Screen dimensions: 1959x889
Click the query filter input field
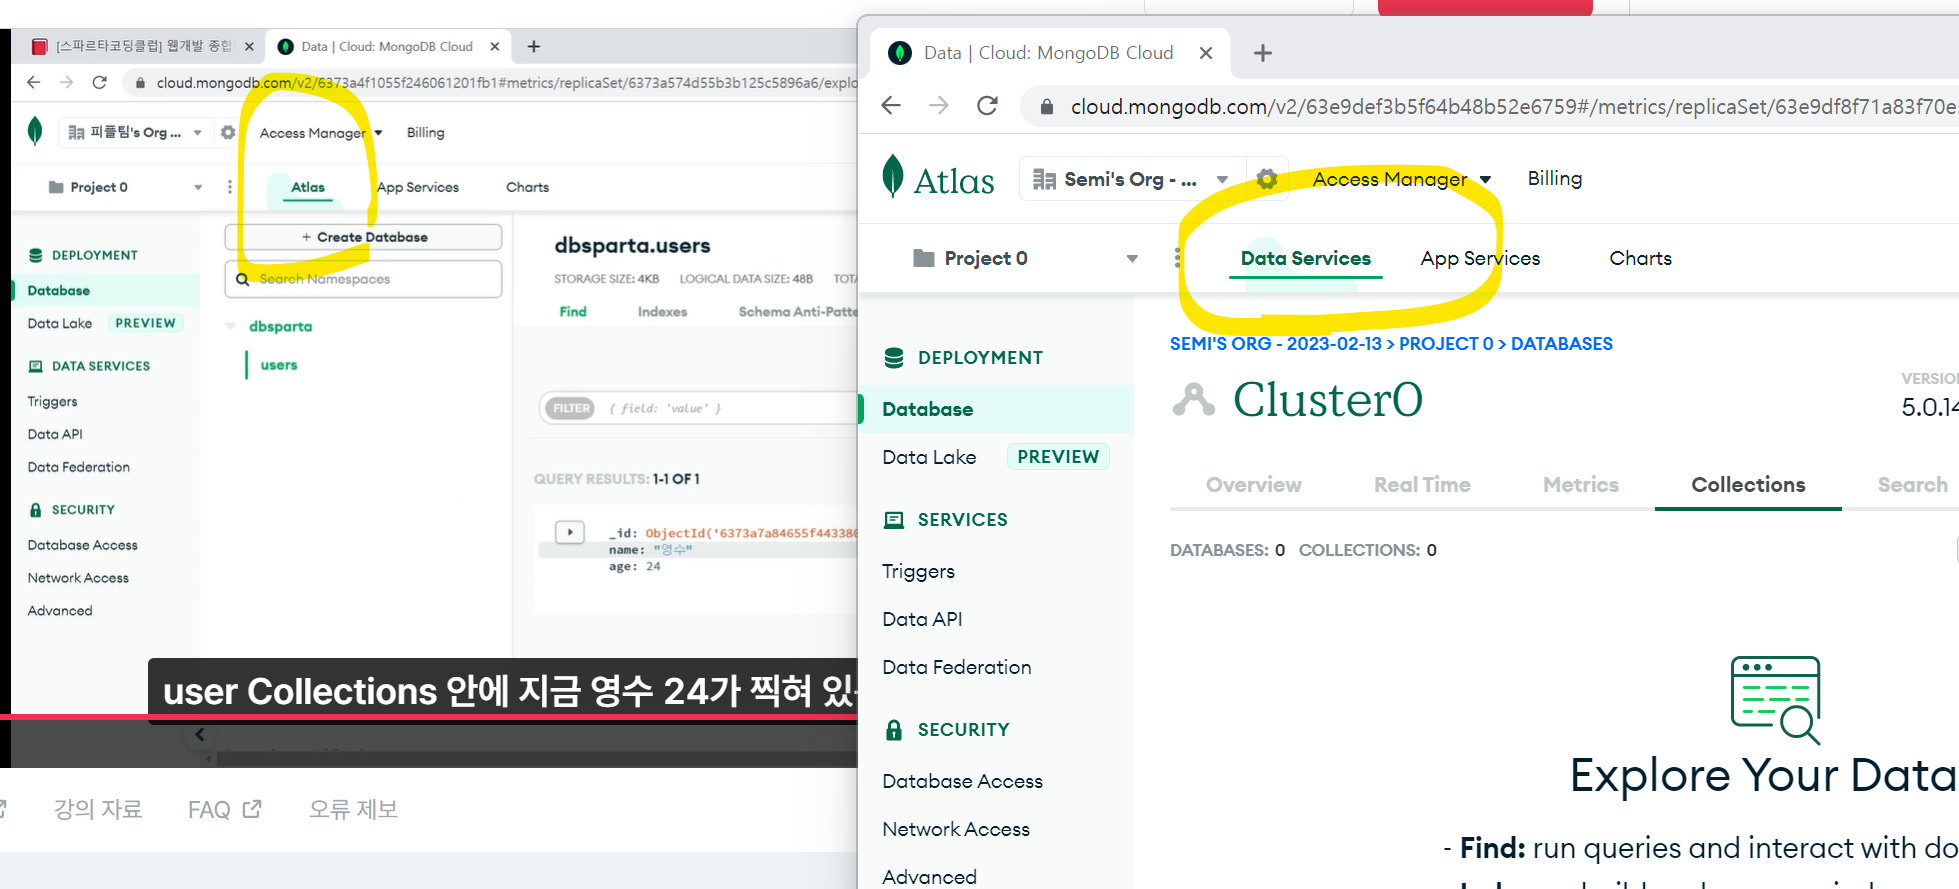698,408
